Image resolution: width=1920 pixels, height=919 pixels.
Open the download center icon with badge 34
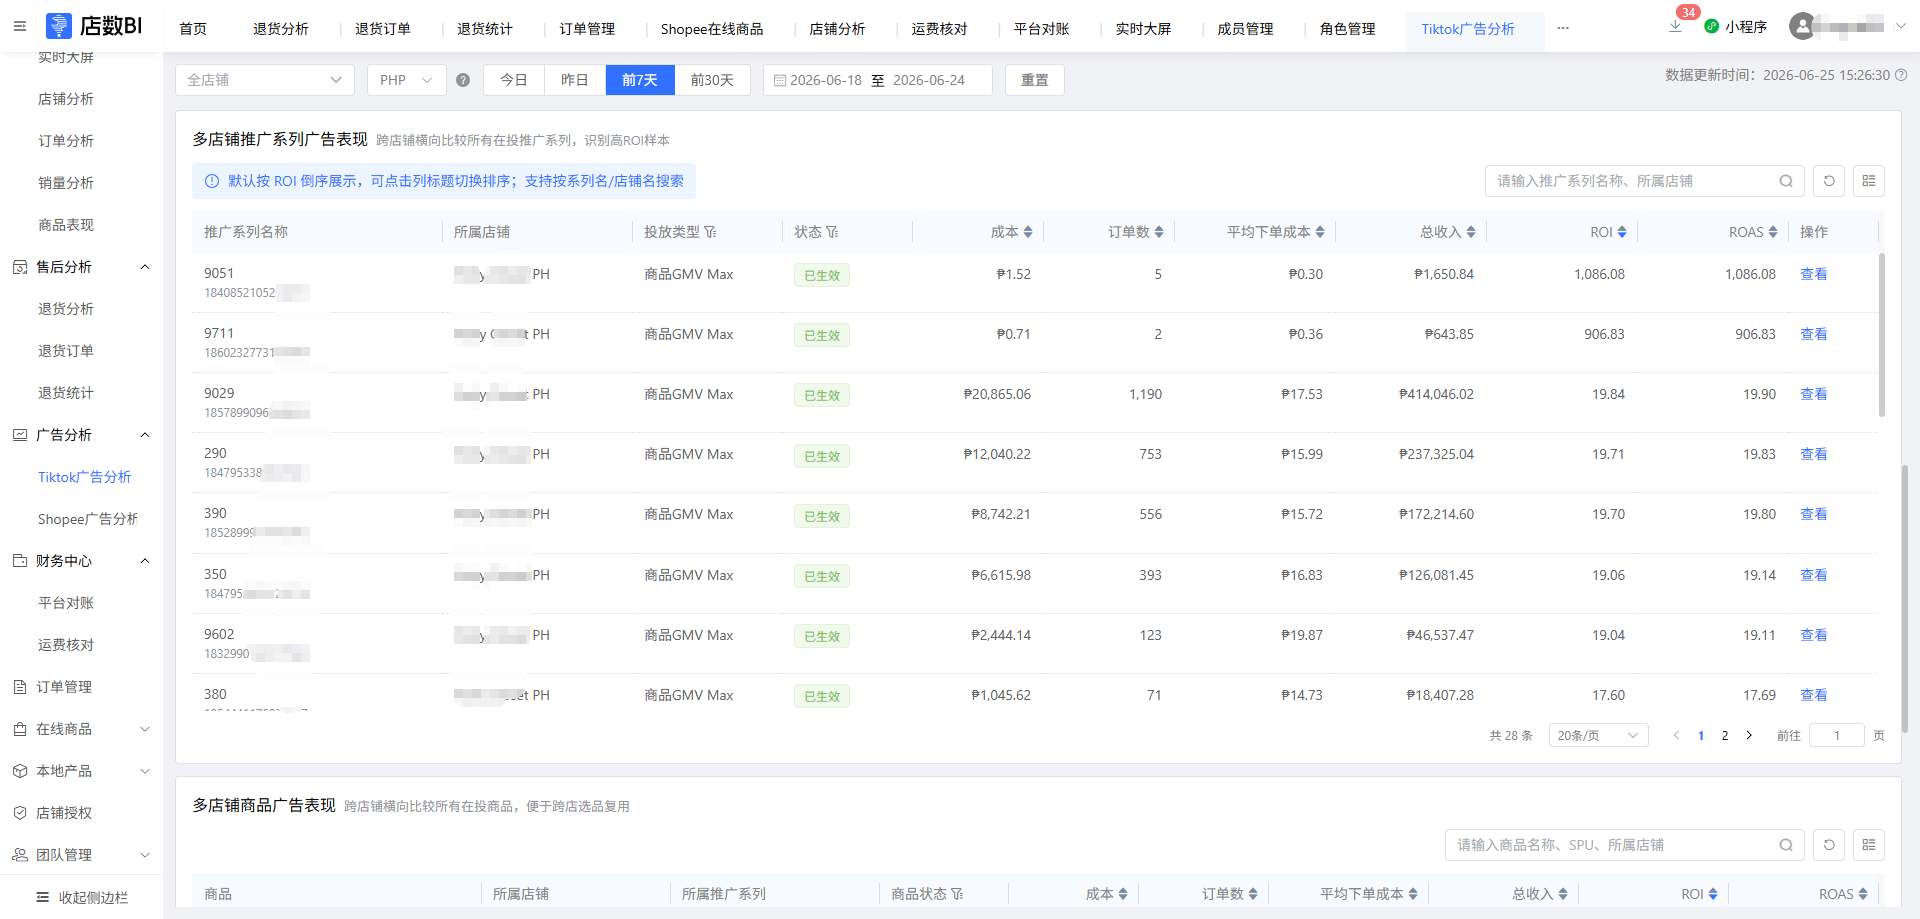(1676, 26)
